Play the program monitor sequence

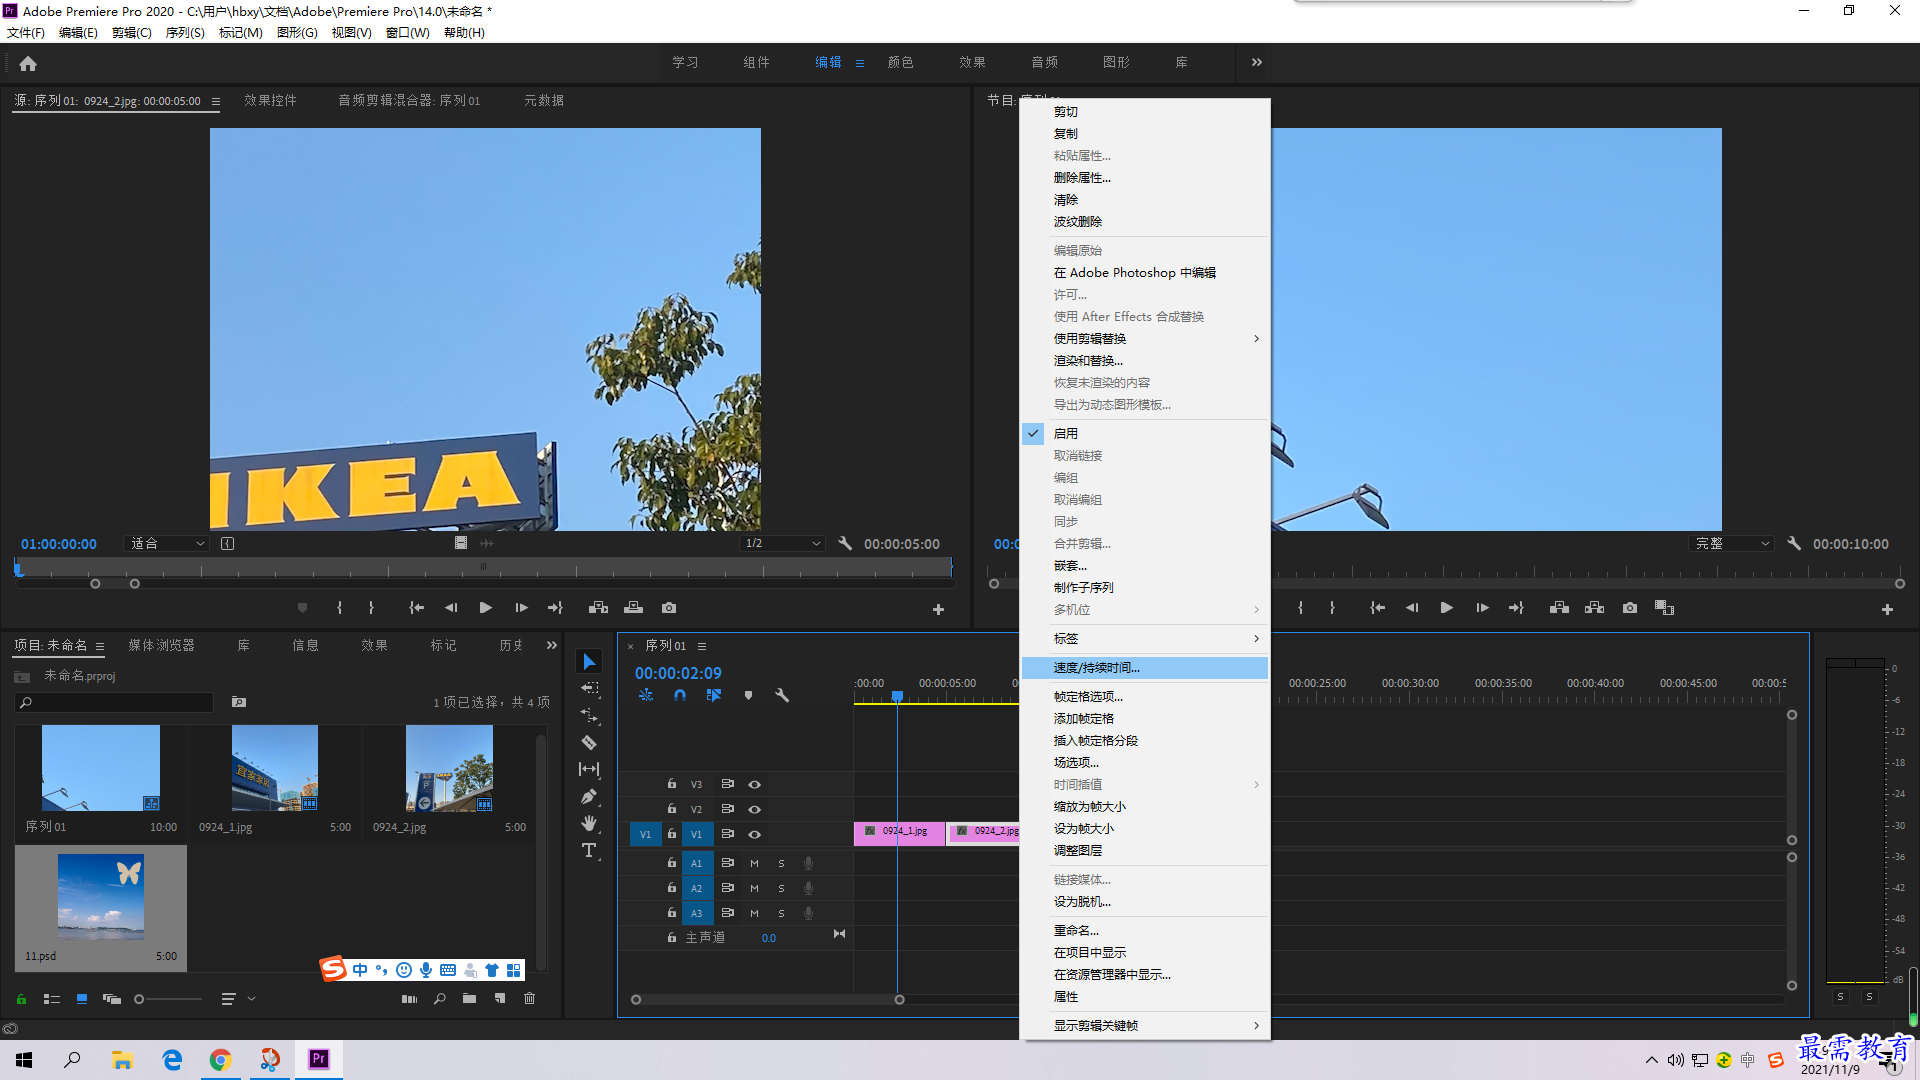point(1446,608)
